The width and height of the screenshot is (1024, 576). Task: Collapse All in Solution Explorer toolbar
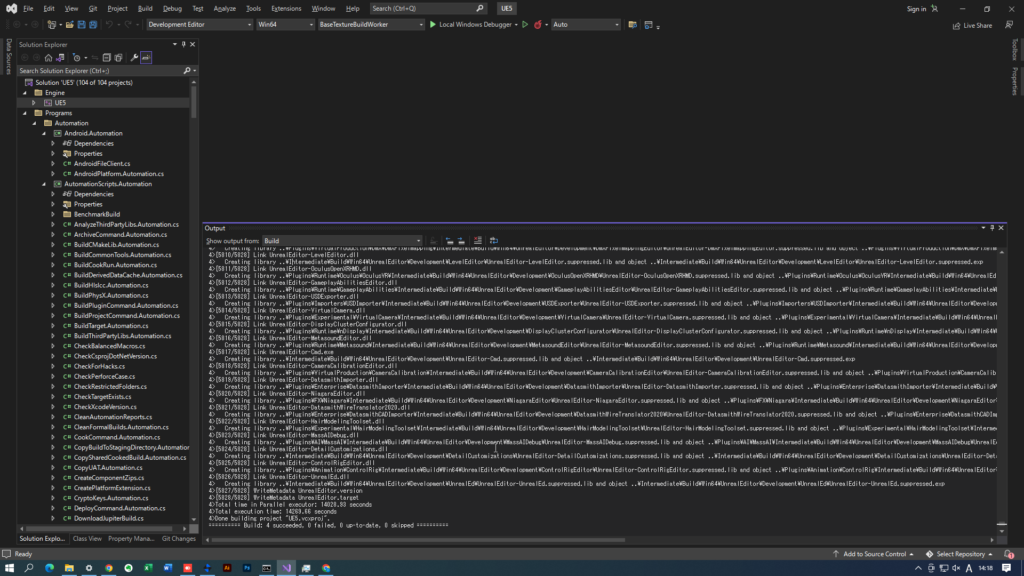coord(106,57)
